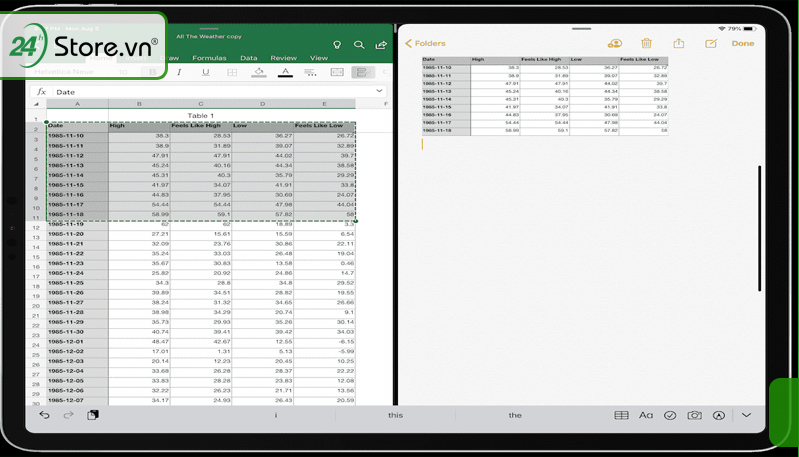Viewport: 799px width, 457px height.
Task: Tap the Excel window grabber handle
Action: [209, 29]
